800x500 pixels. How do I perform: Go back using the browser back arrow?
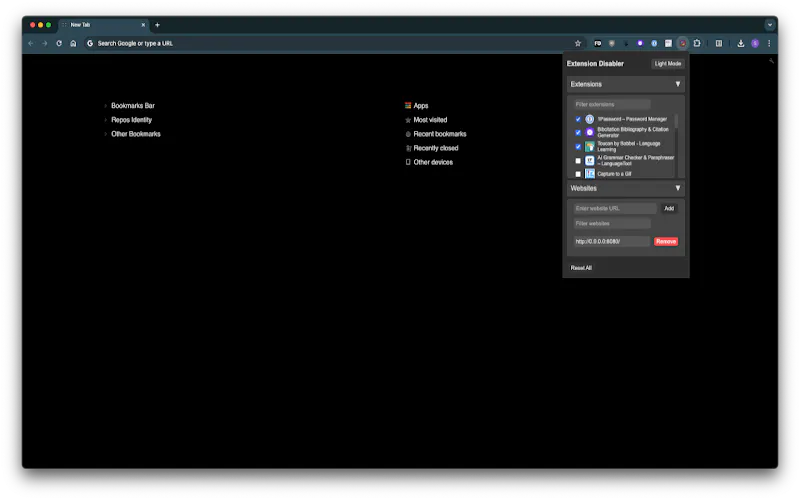tap(31, 43)
